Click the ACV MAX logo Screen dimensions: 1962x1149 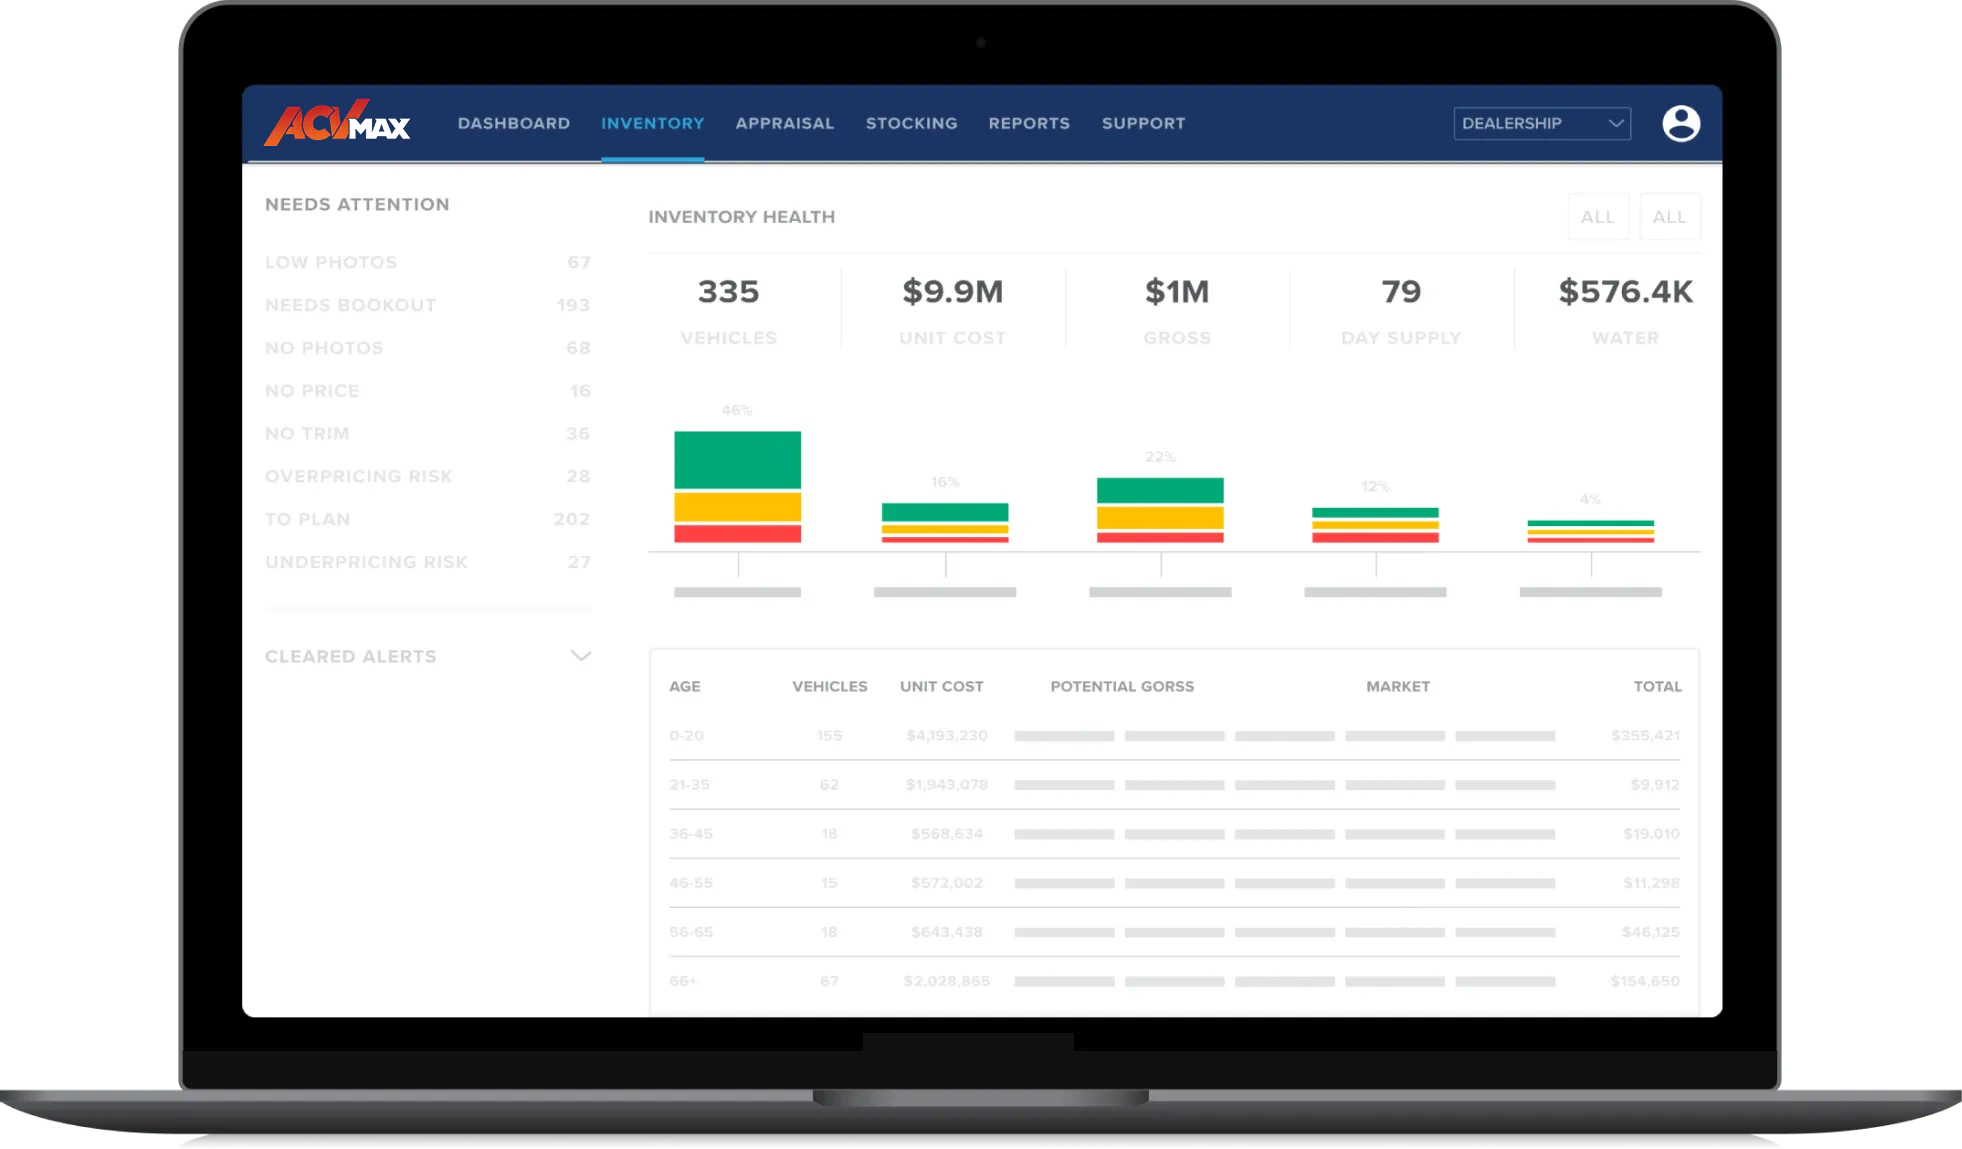(337, 123)
